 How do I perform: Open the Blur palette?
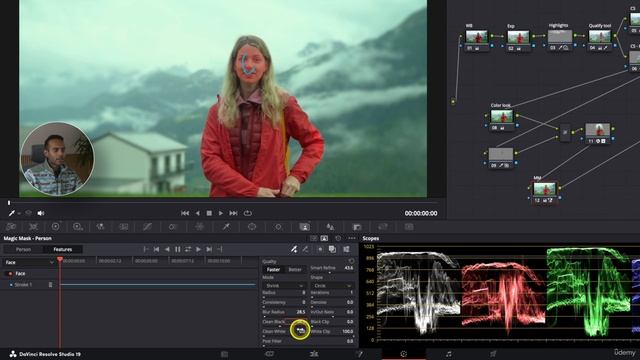point(330,227)
